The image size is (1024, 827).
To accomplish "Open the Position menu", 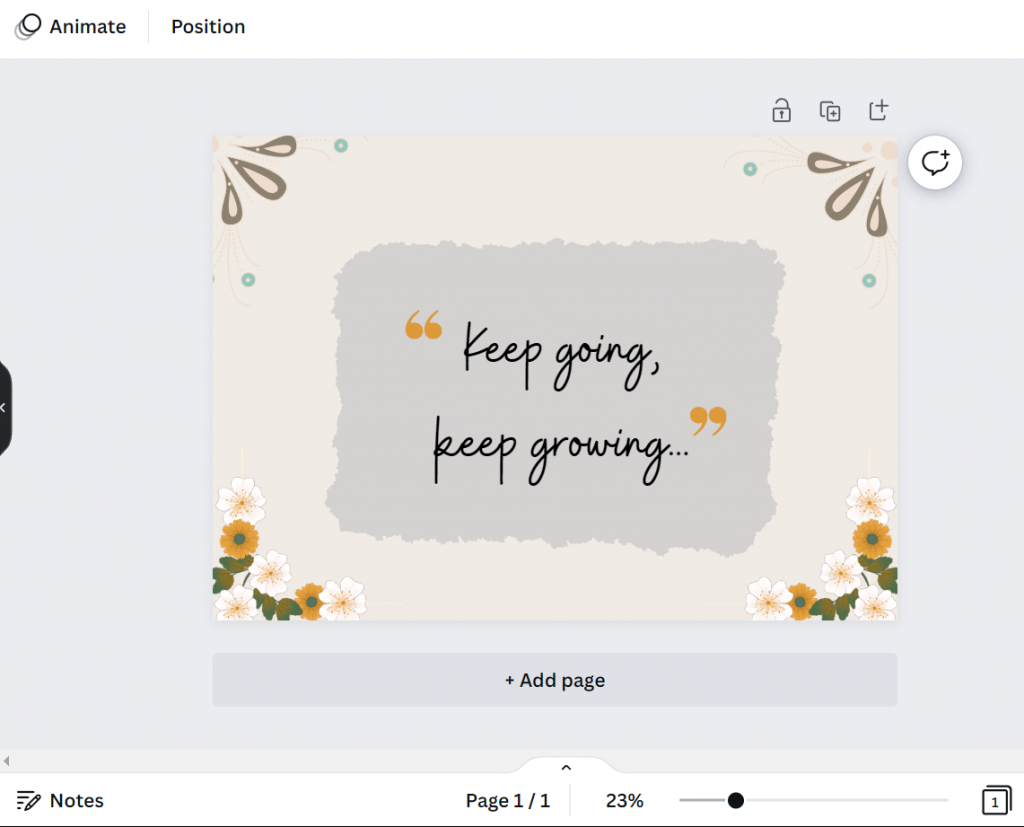I will [207, 26].
